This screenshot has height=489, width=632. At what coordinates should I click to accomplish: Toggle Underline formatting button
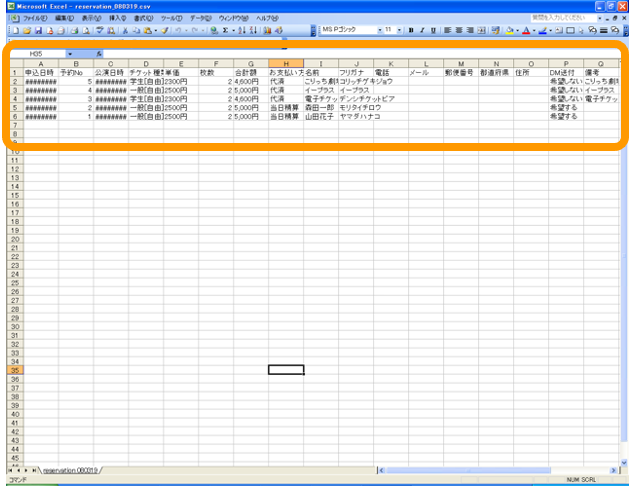pyautogui.click(x=434, y=31)
